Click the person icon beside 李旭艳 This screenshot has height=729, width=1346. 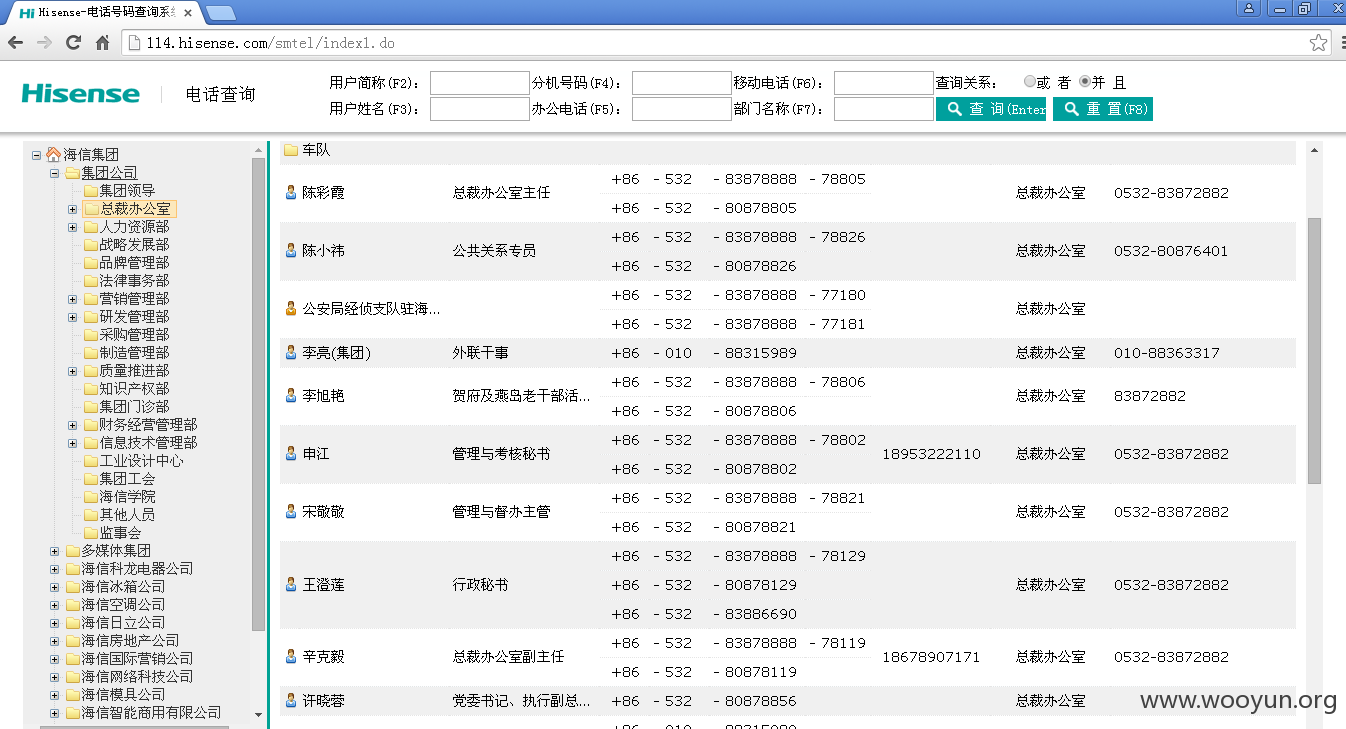(x=291, y=395)
